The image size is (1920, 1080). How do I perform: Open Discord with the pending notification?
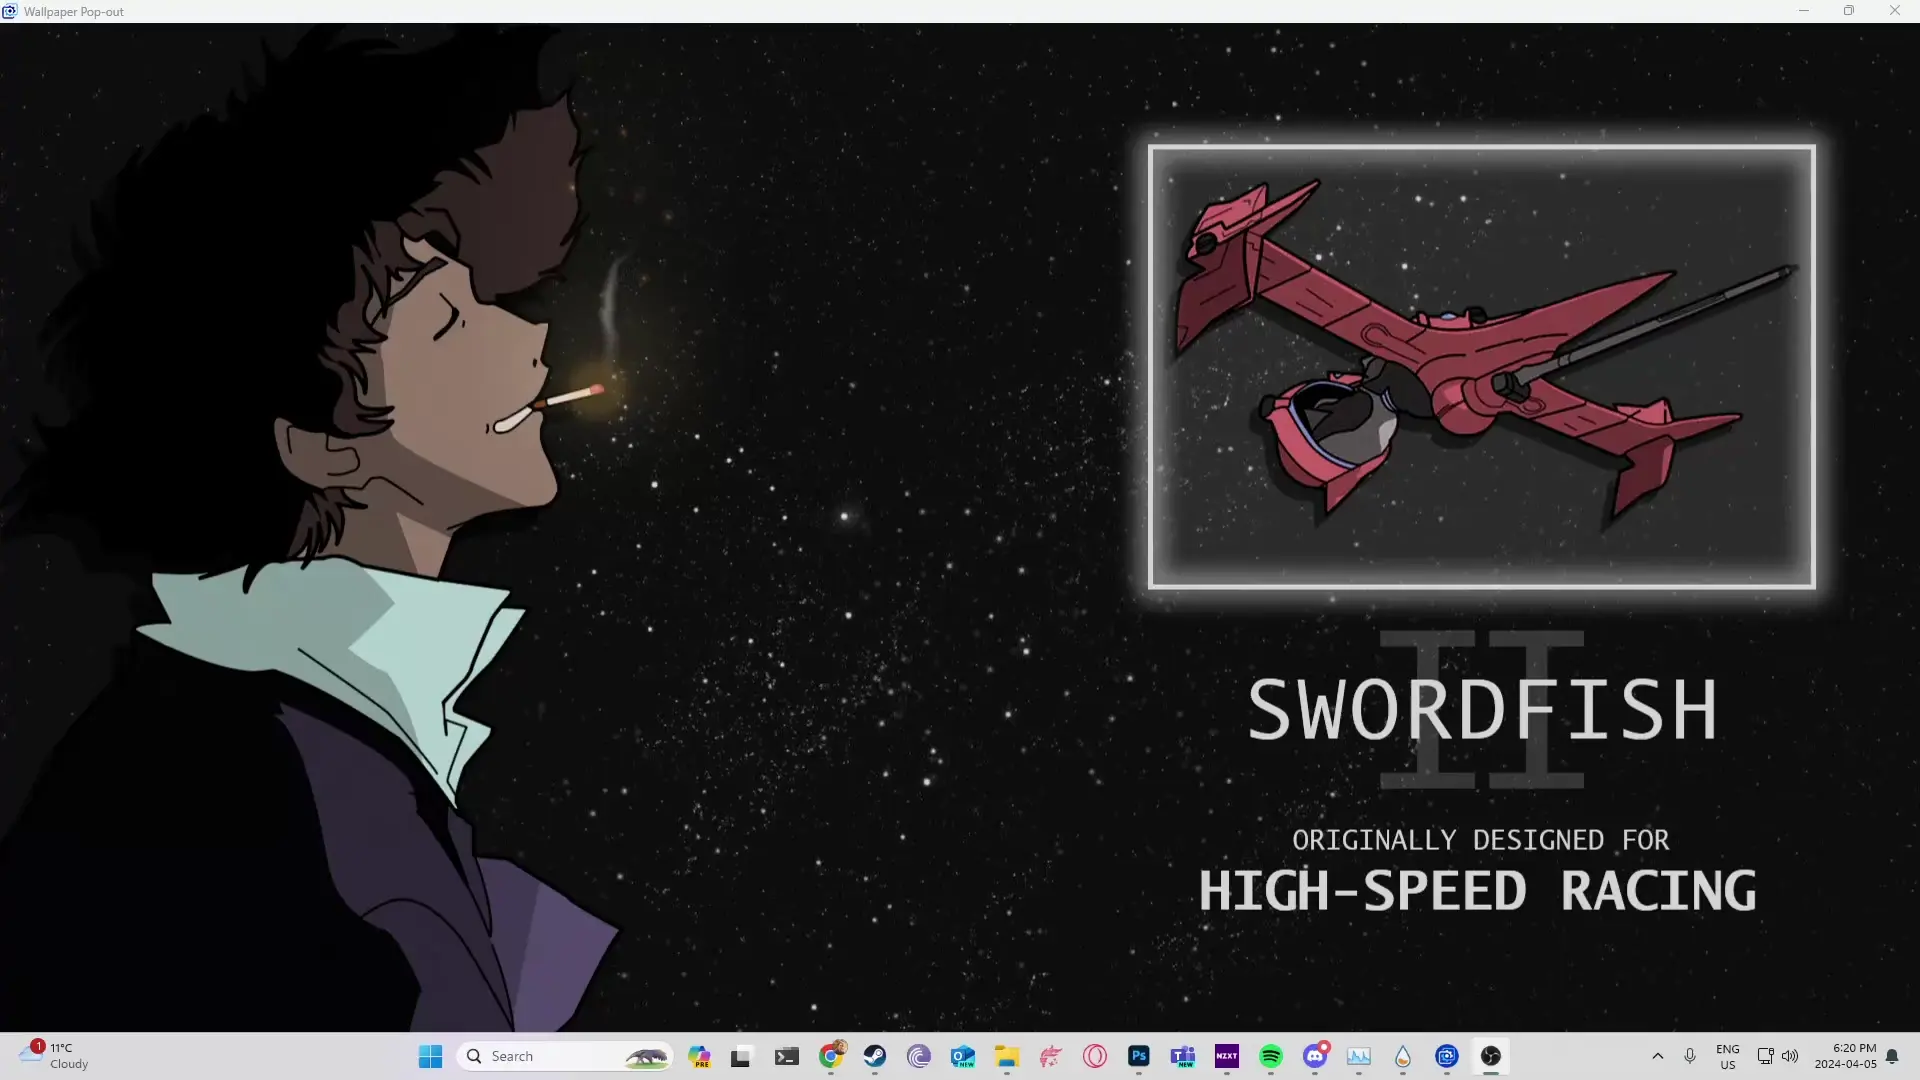pyautogui.click(x=1314, y=1057)
